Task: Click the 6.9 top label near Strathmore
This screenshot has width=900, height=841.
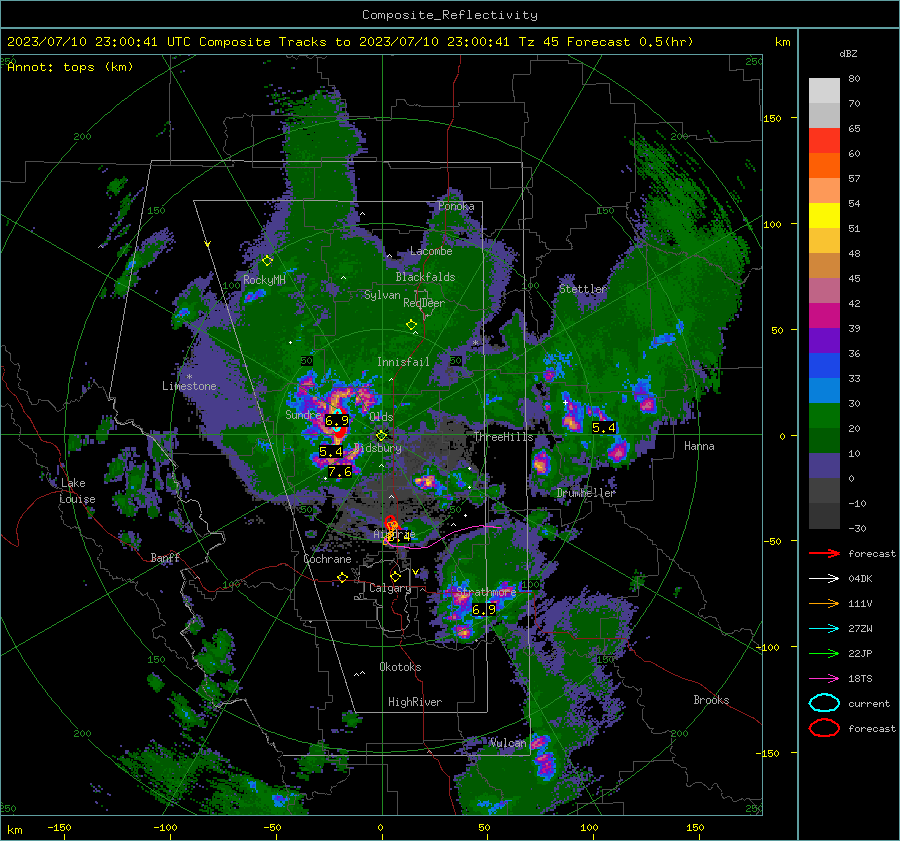Action: 483,610
